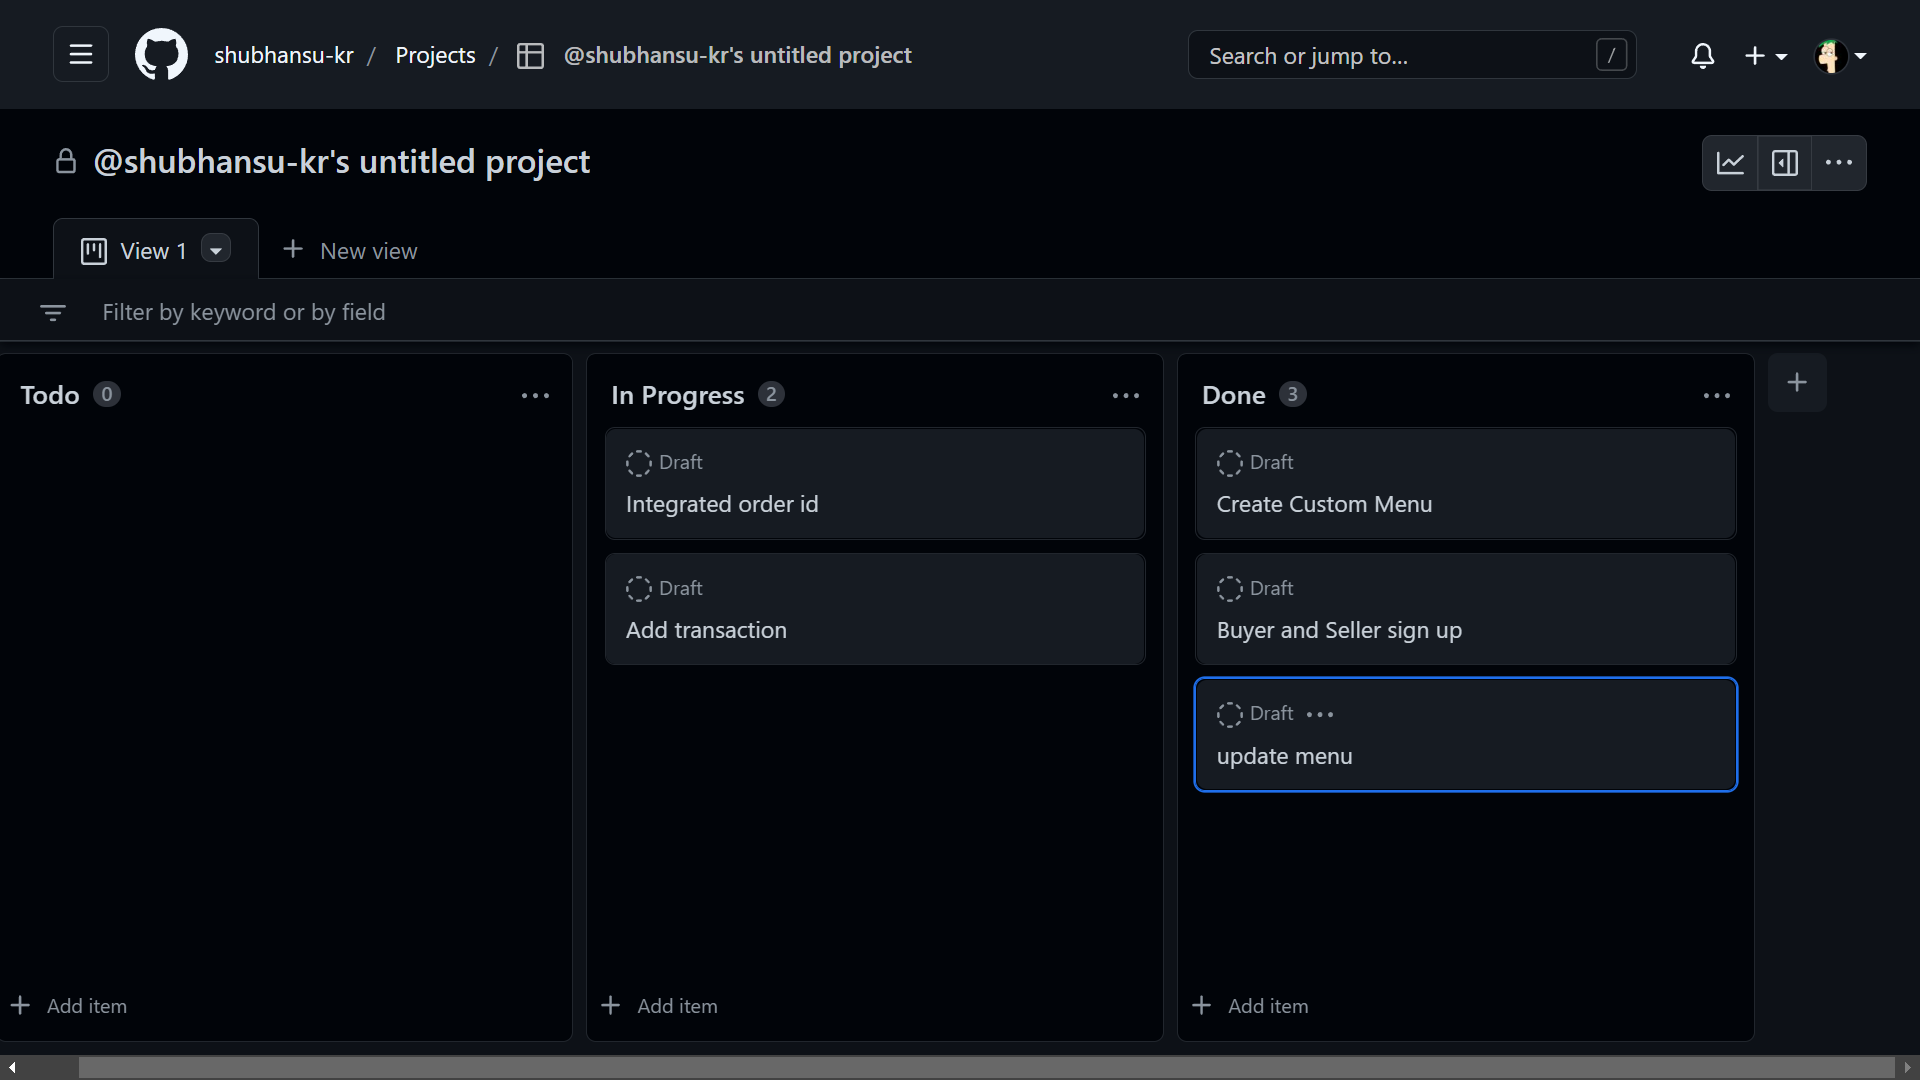
Task: Click the filter lines icon
Action: pyautogui.click(x=52, y=313)
